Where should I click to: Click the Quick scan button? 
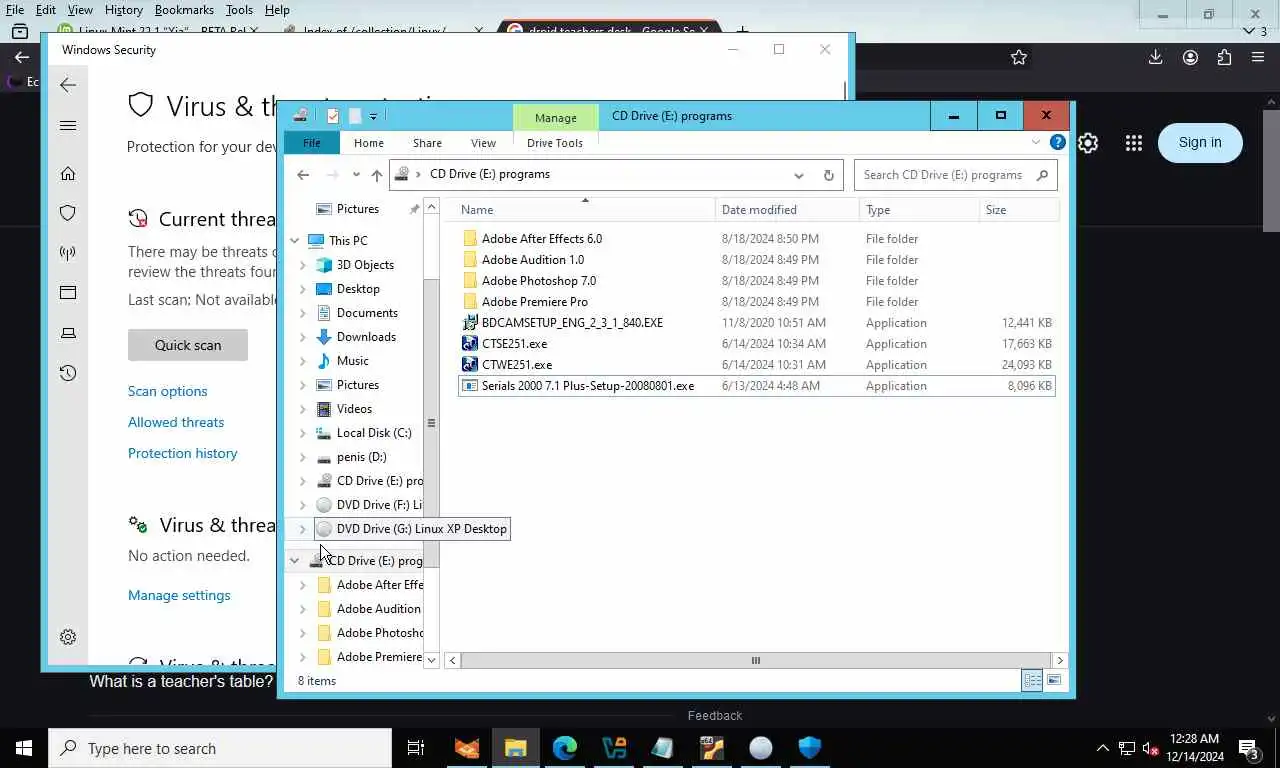click(188, 345)
